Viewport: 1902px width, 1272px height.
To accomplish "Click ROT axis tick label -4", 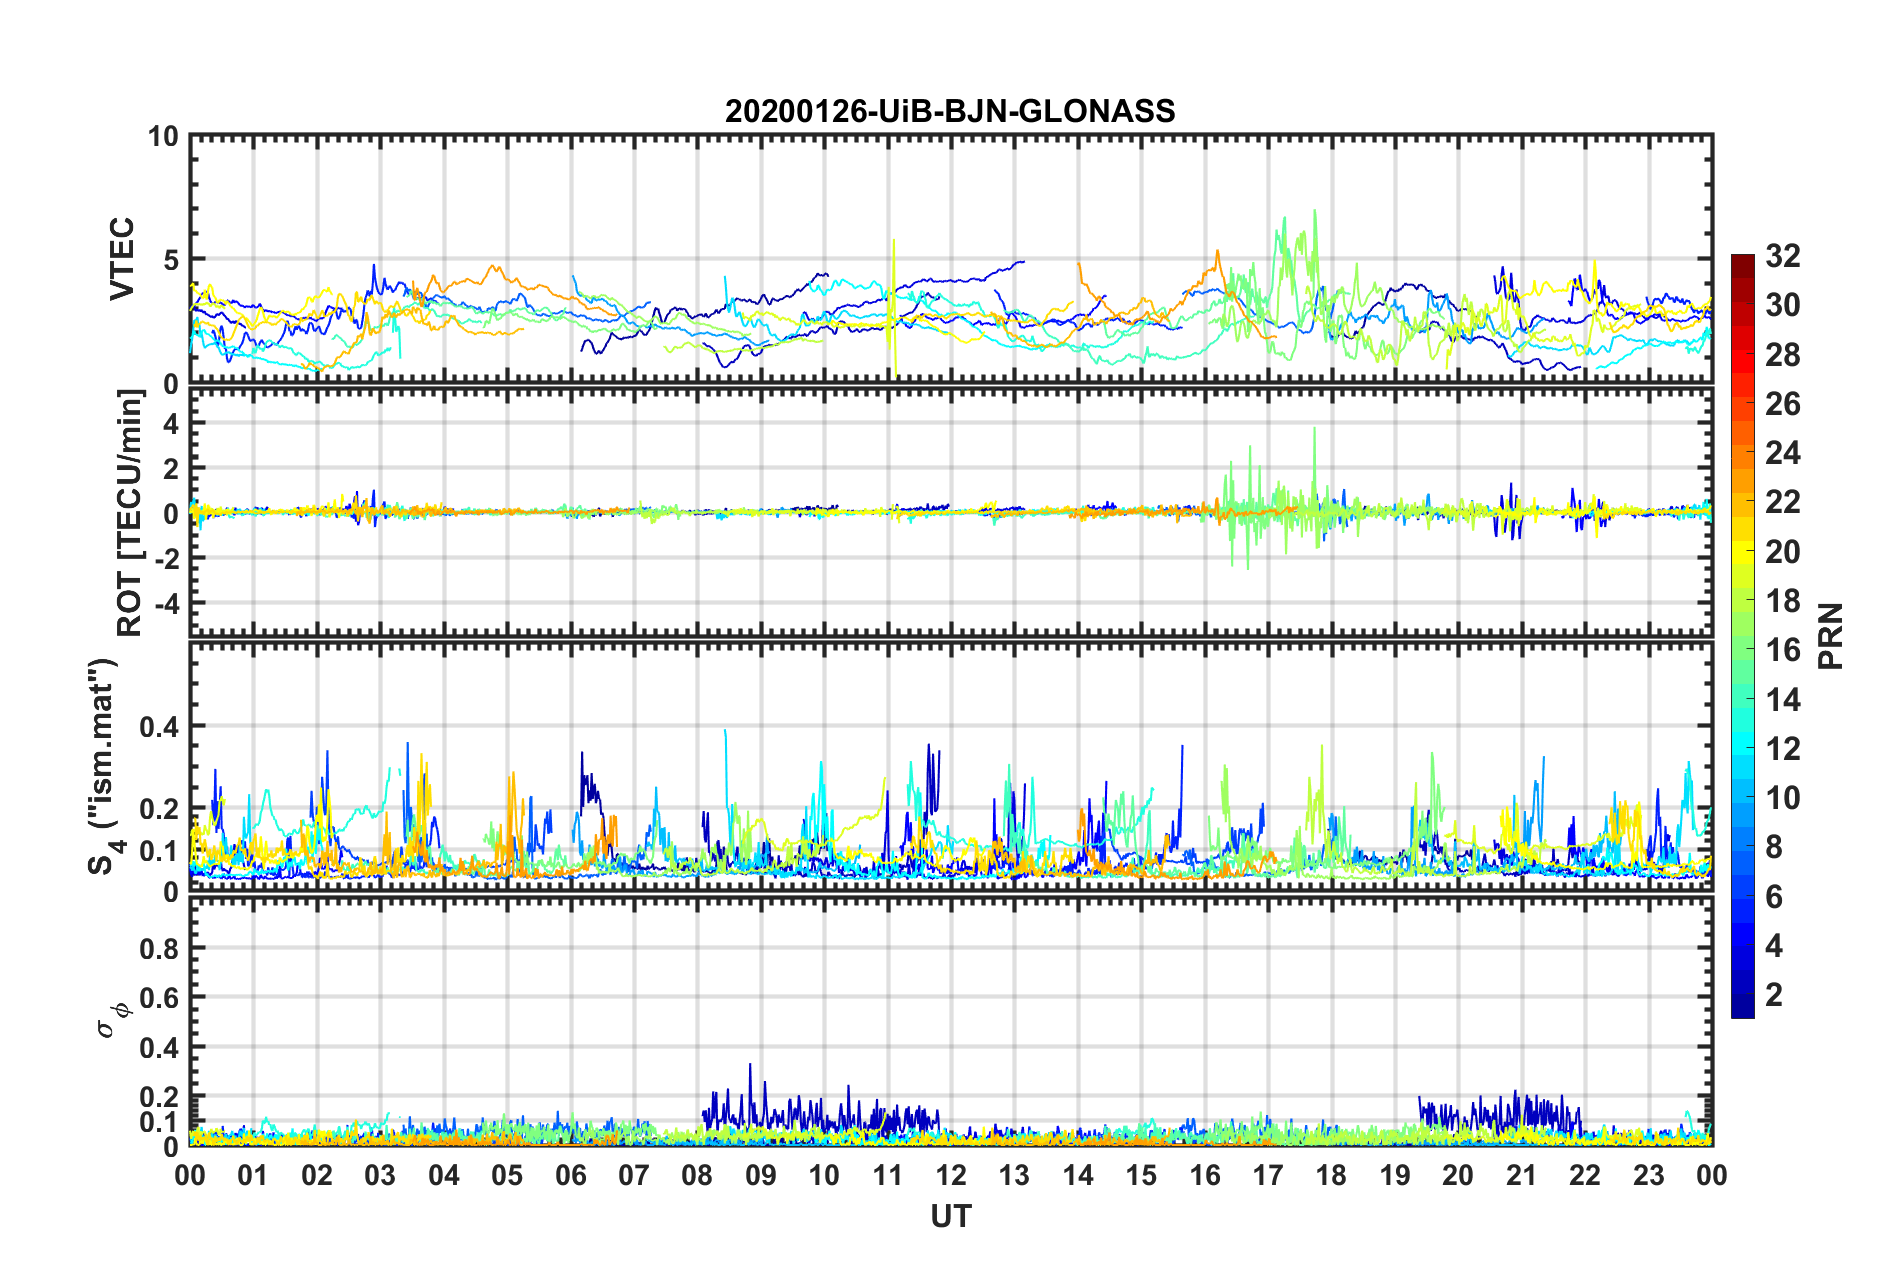I will [168, 603].
